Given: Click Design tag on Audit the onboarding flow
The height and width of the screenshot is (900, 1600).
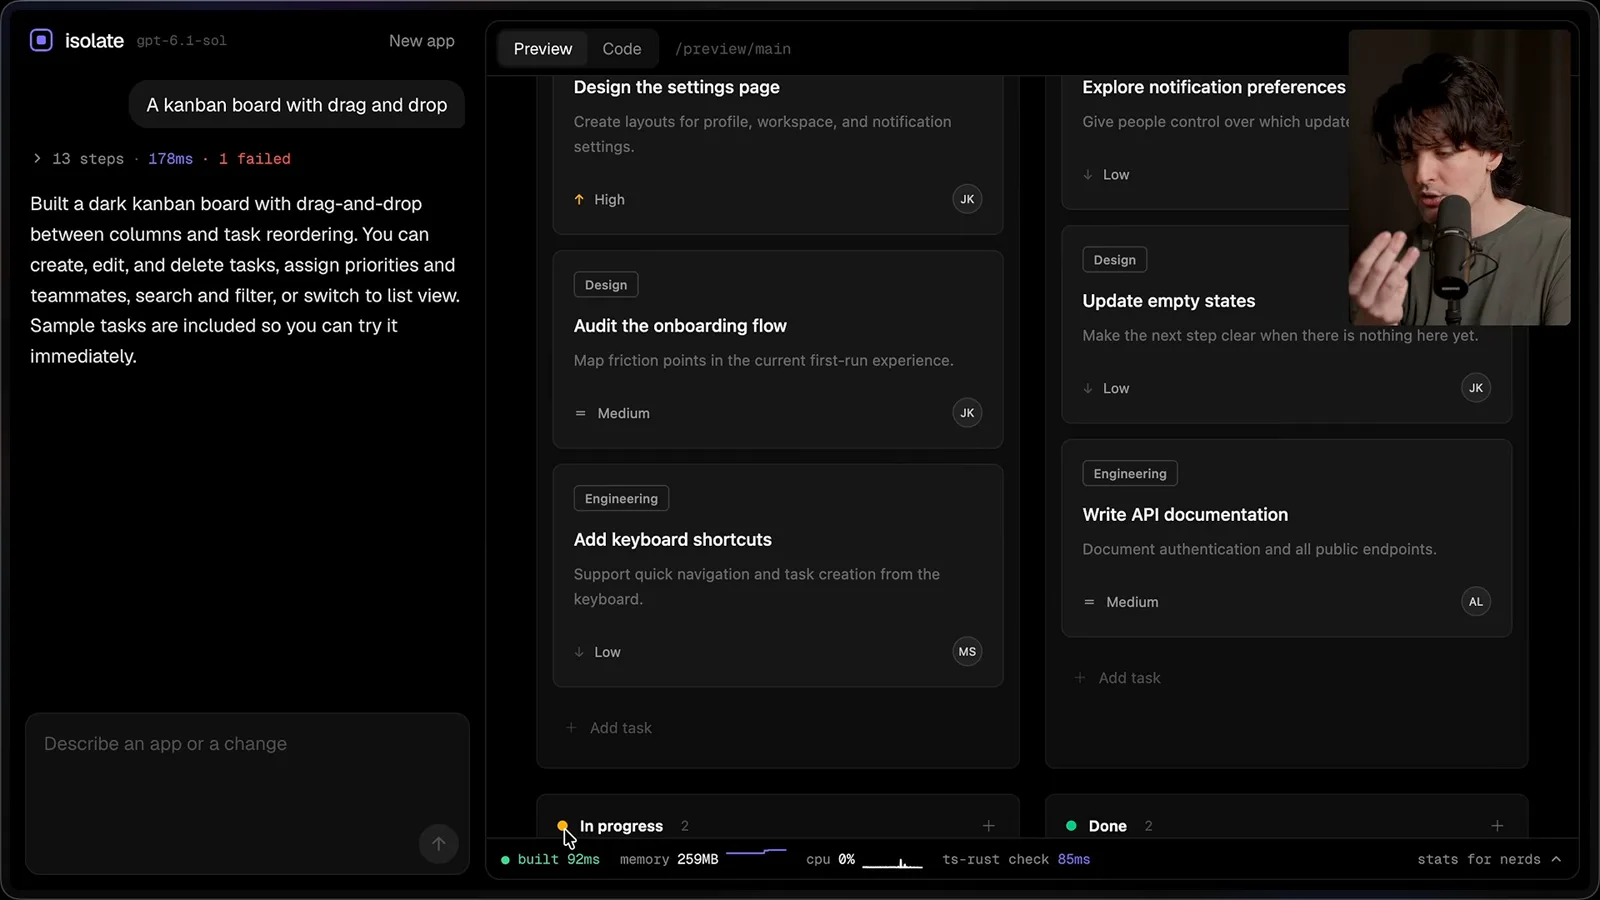Looking at the screenshot, I should [606, 285].
